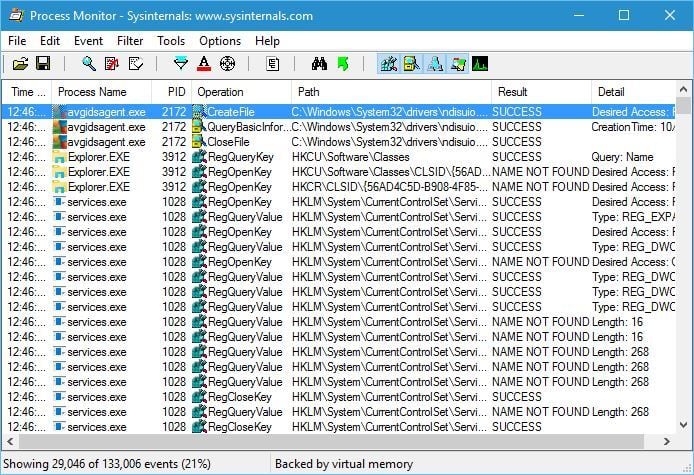
Task: Sort by the Time column header
Action: (x=27, y=92)
